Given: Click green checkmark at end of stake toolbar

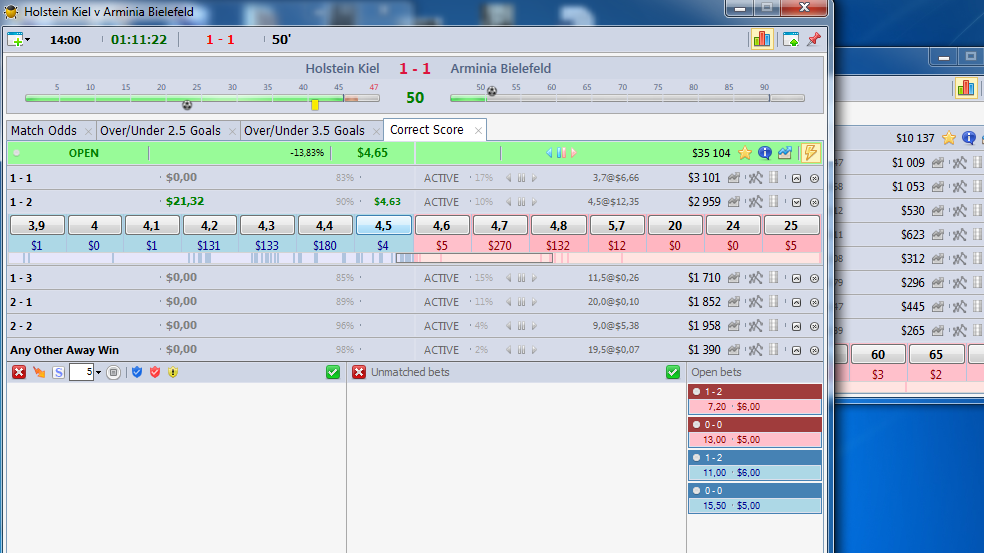Looking at the screenshot, I should 333,372.
